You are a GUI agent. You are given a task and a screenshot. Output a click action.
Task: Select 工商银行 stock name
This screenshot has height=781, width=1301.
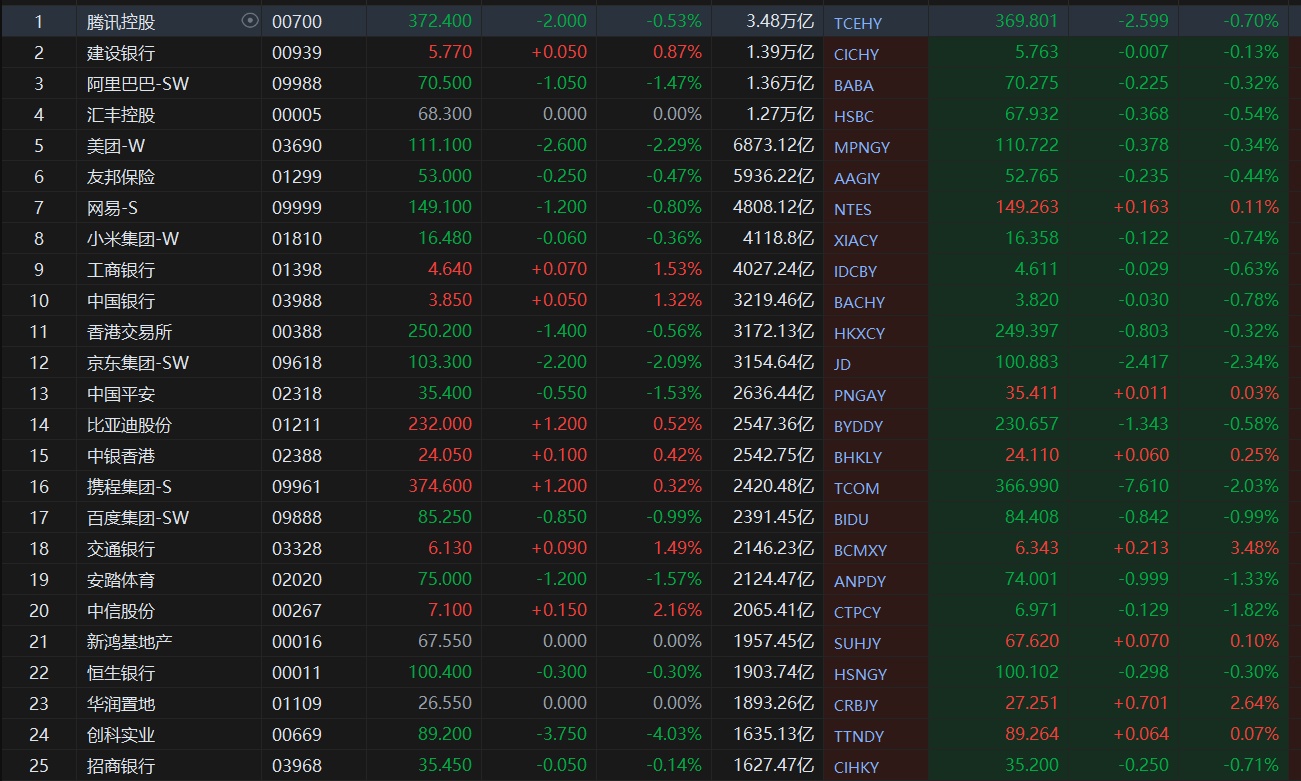[x=121, y=270]
